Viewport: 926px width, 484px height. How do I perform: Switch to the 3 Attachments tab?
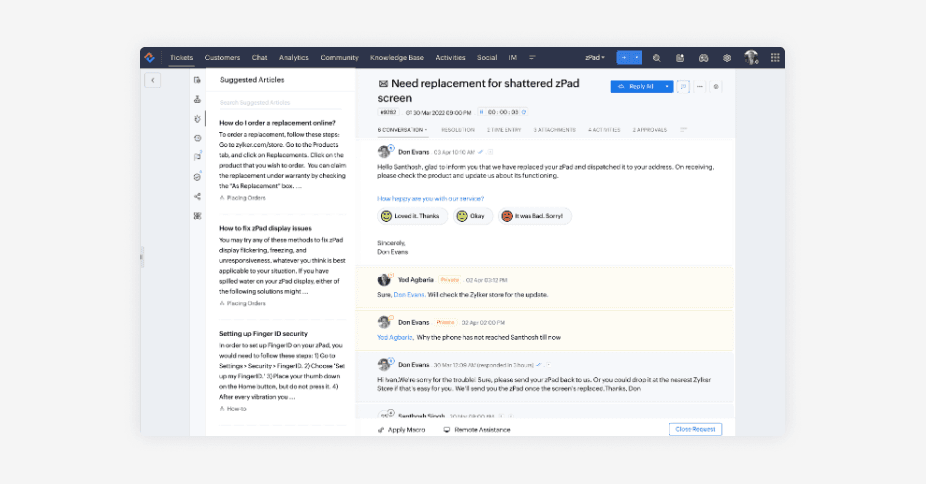coord(555,130)
